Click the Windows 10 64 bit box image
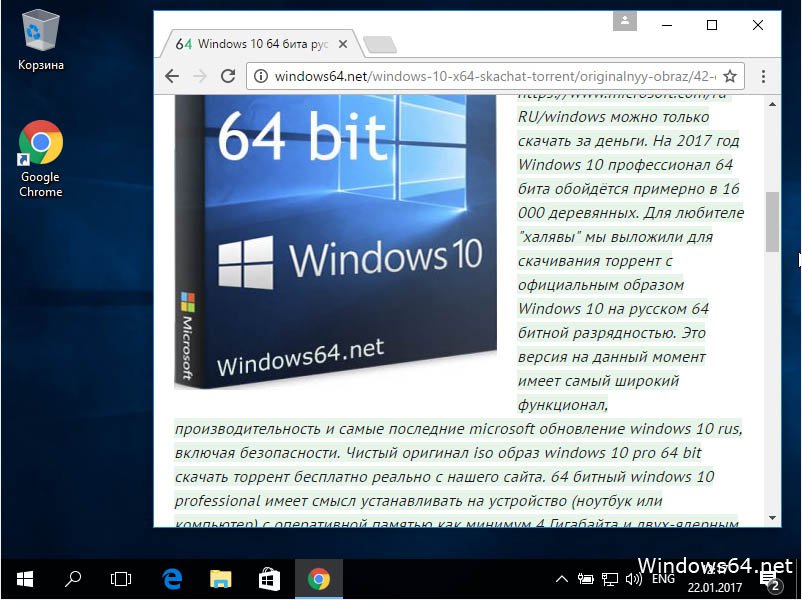Screen dimensions: 802x600 click(336, 242)
